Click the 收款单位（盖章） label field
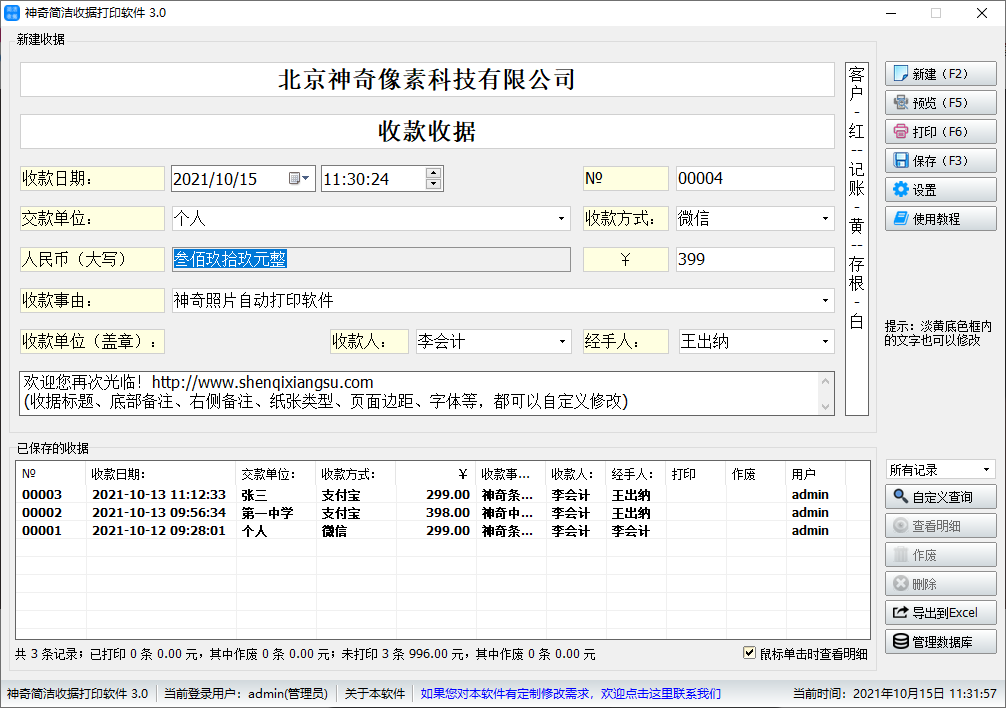1006x708 pixels. (x=92, y=341)
